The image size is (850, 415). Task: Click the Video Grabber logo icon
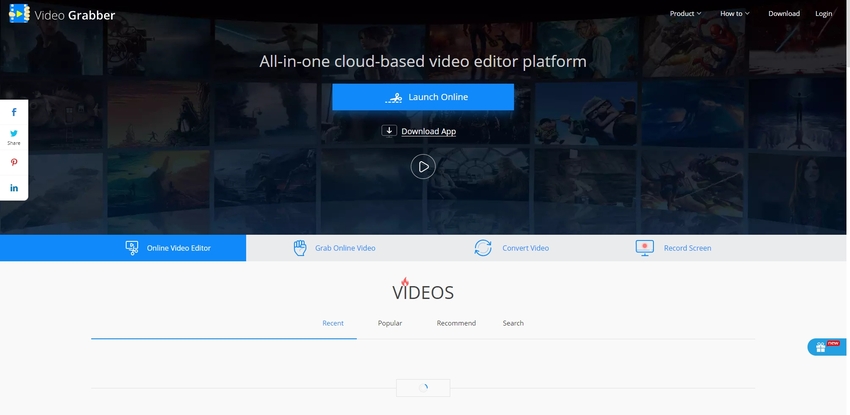[x=19, y=14]
